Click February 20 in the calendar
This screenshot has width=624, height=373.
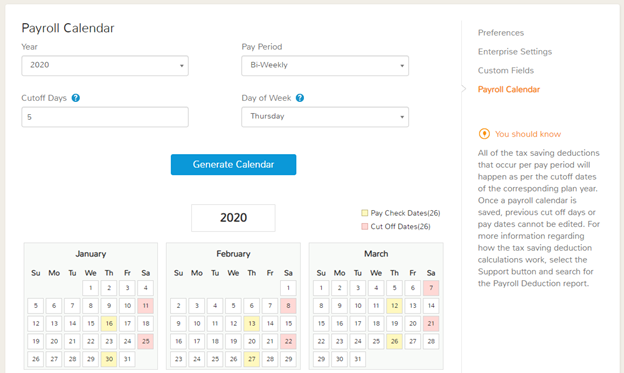(x=252, y=341)
